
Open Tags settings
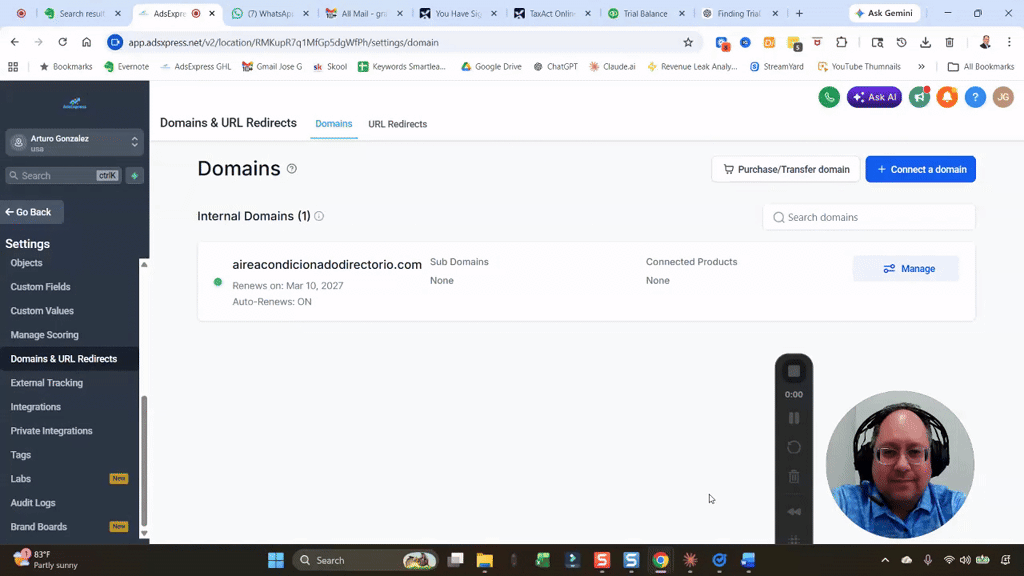click(x=20, y=455)
